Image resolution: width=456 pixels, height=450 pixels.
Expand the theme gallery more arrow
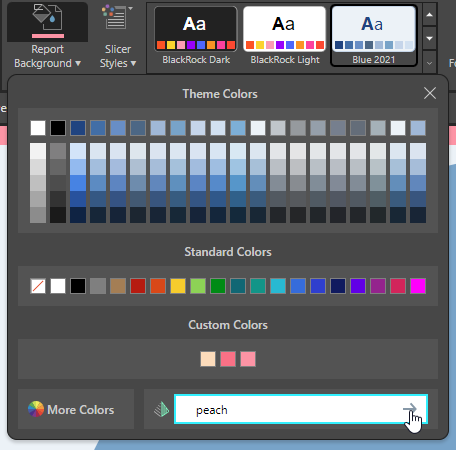[x=430, y=63]
